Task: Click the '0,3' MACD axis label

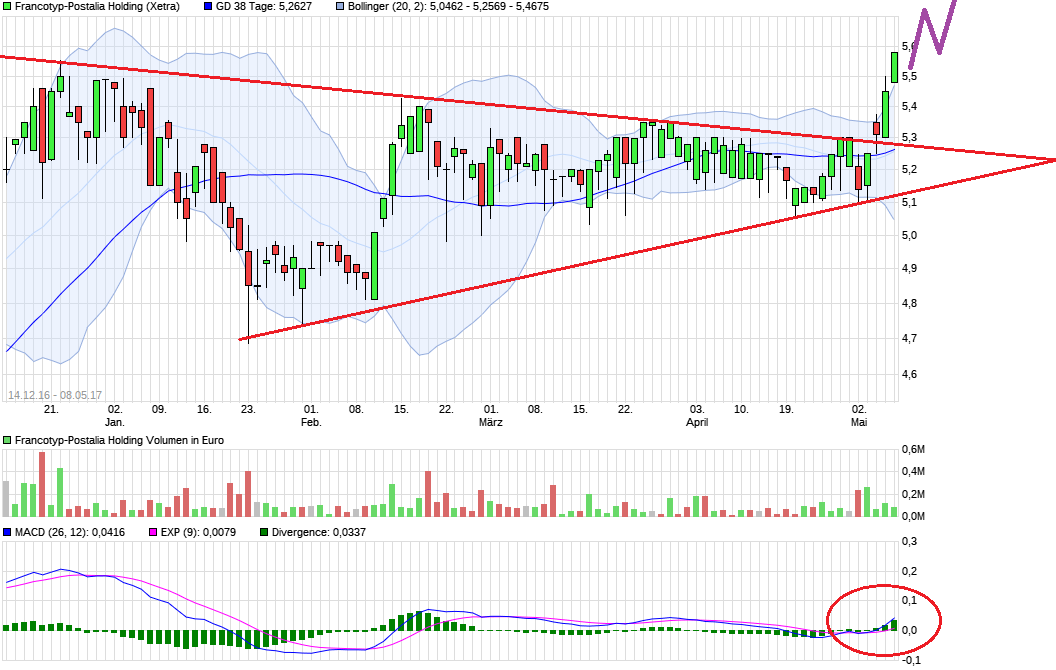Action: point(909,541)
